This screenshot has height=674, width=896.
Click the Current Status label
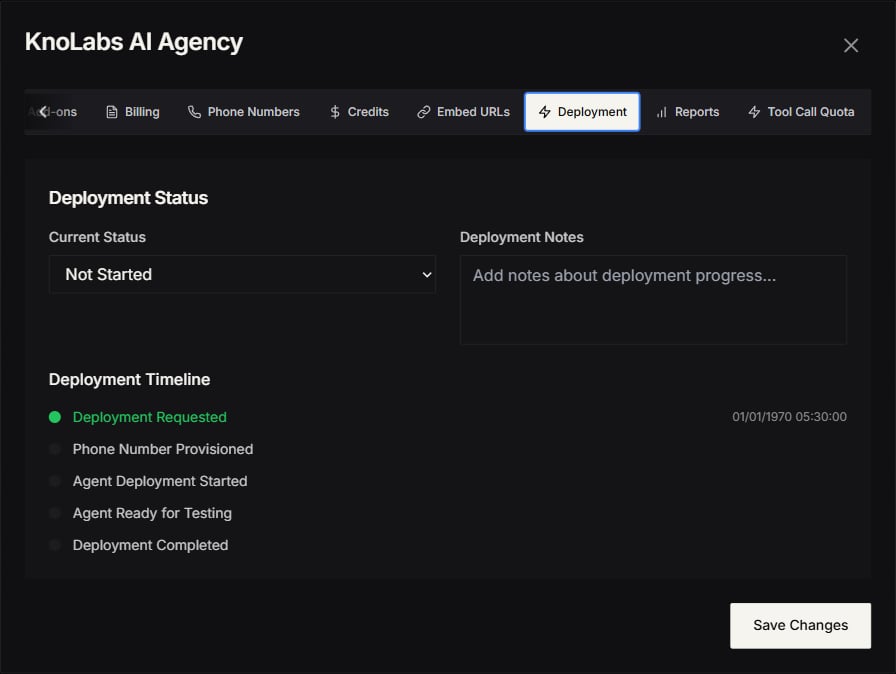click(97, 237)
